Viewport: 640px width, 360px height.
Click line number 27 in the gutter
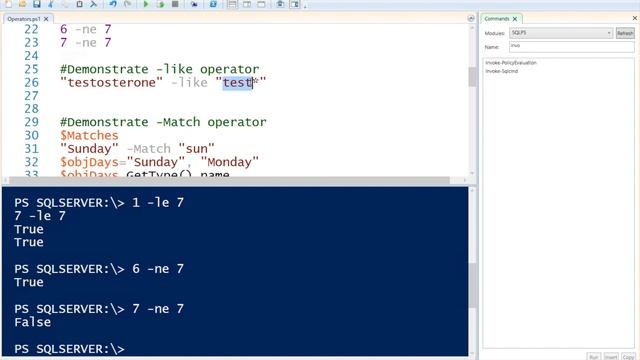click(31, 96)
